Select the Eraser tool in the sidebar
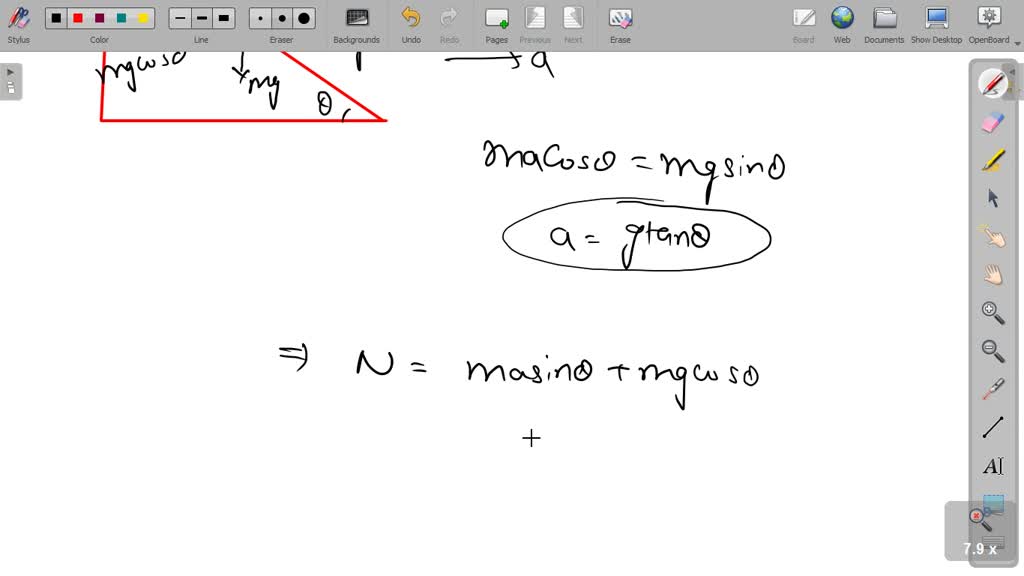Image resolution: width=1024 pixels, height=576 pixels. tap(992, 120)
